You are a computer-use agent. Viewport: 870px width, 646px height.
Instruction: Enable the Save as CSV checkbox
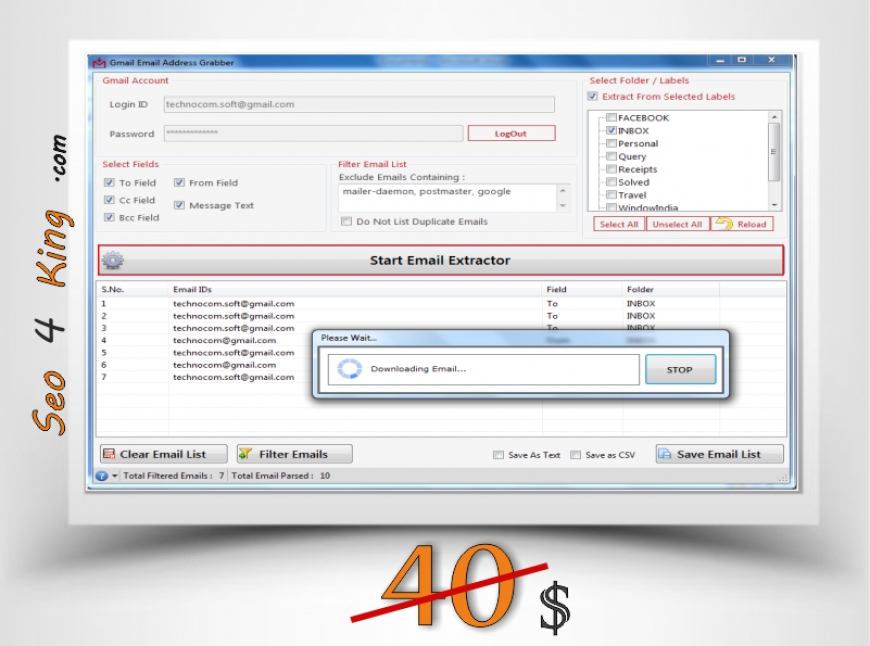(576, 455)
